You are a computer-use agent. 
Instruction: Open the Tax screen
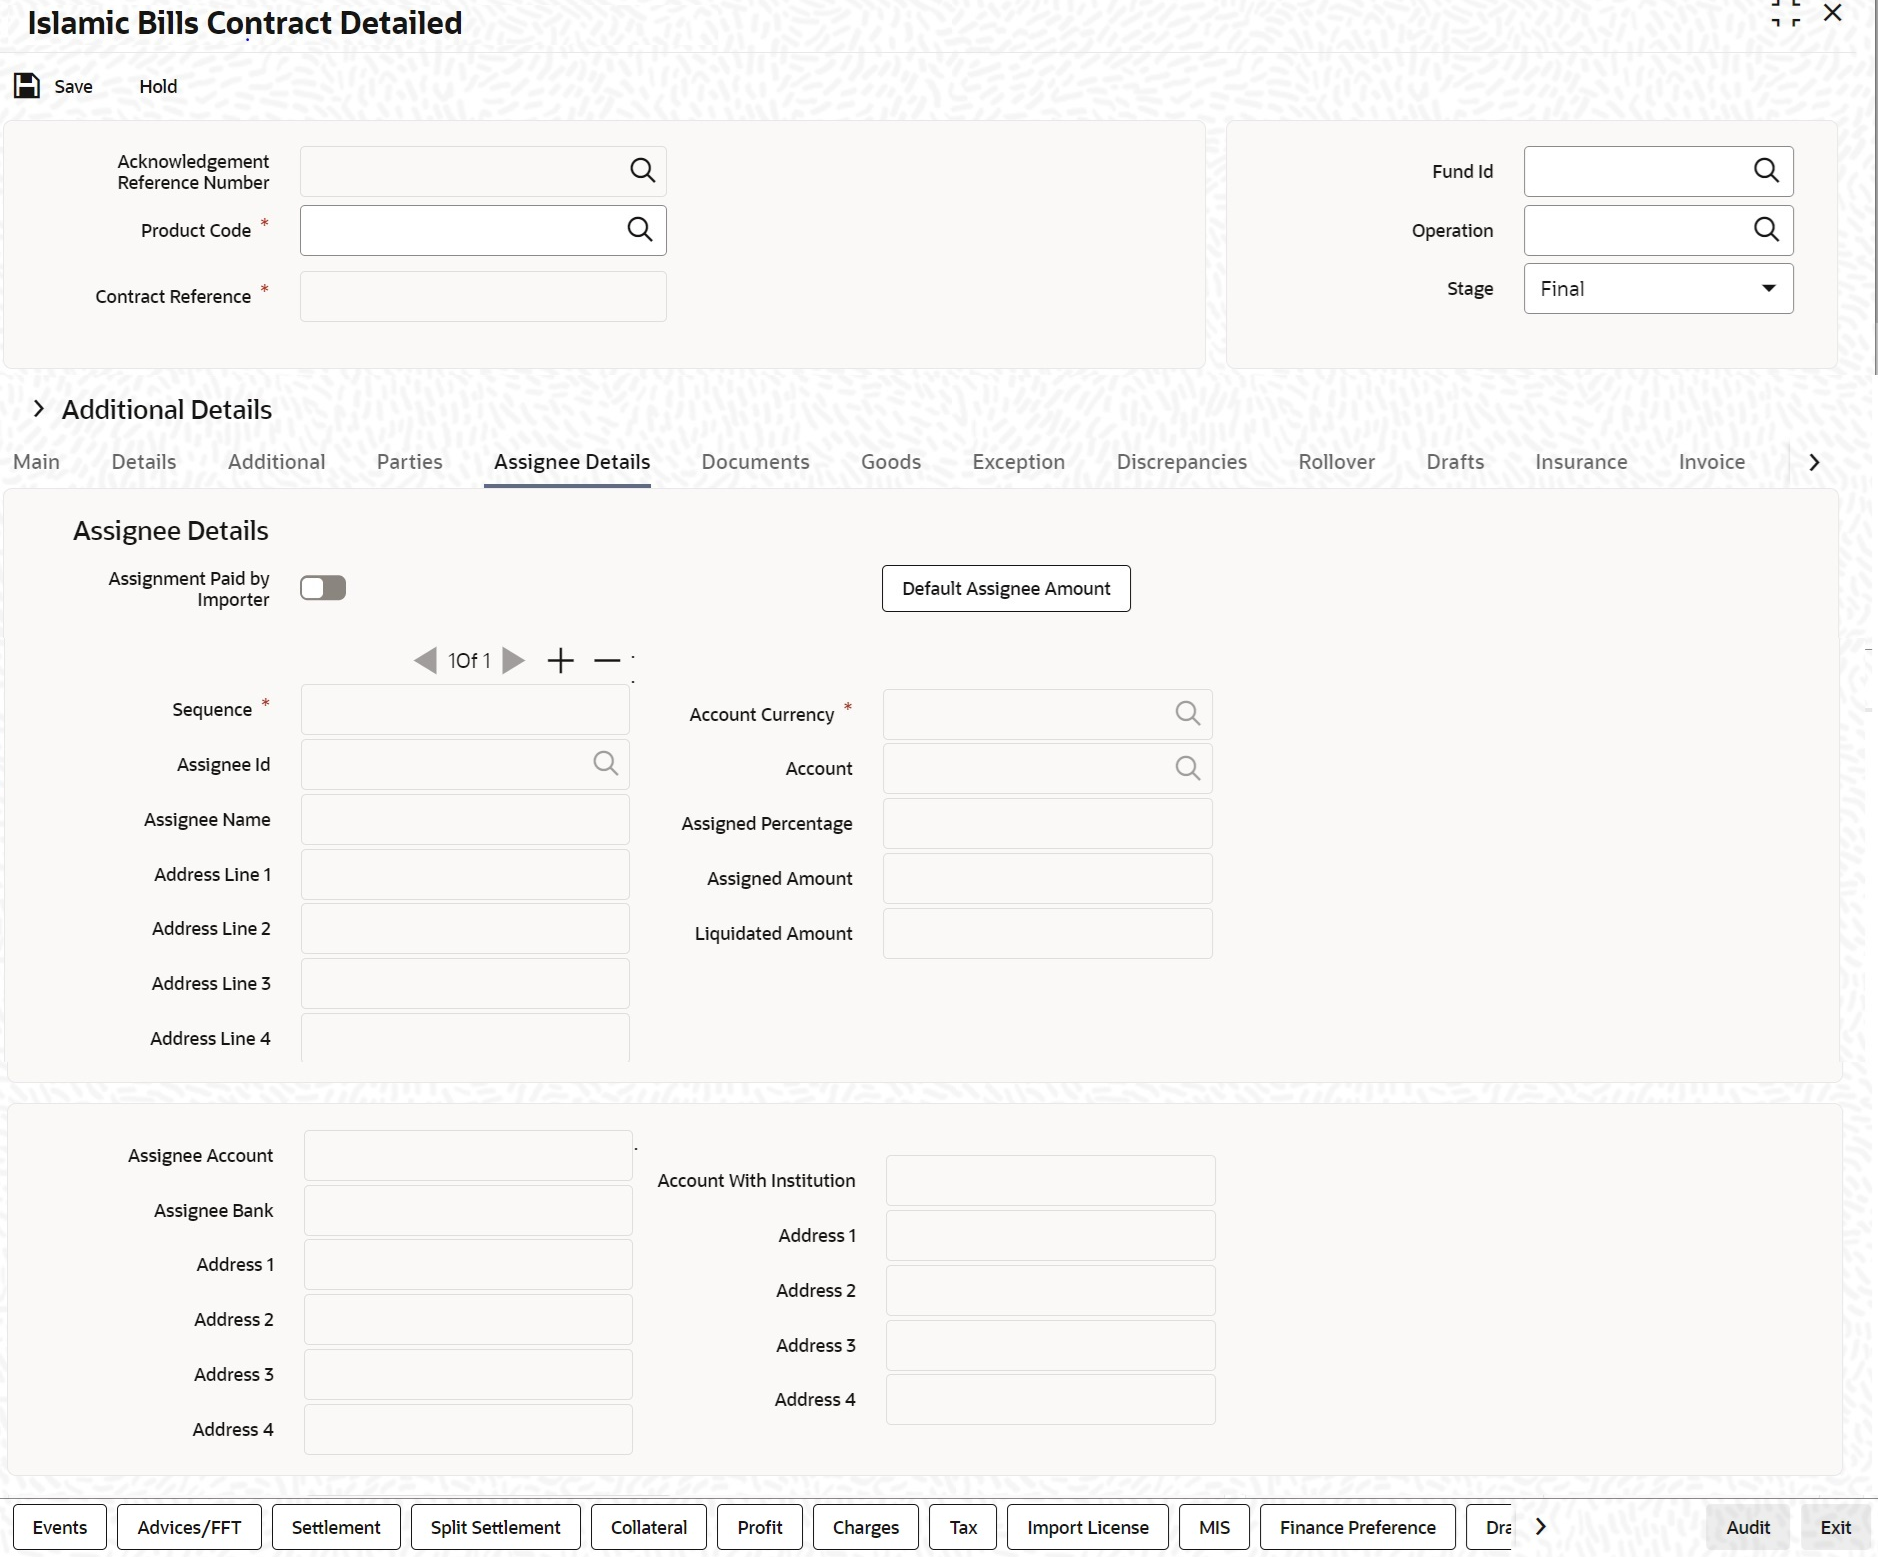point(963,1527)
